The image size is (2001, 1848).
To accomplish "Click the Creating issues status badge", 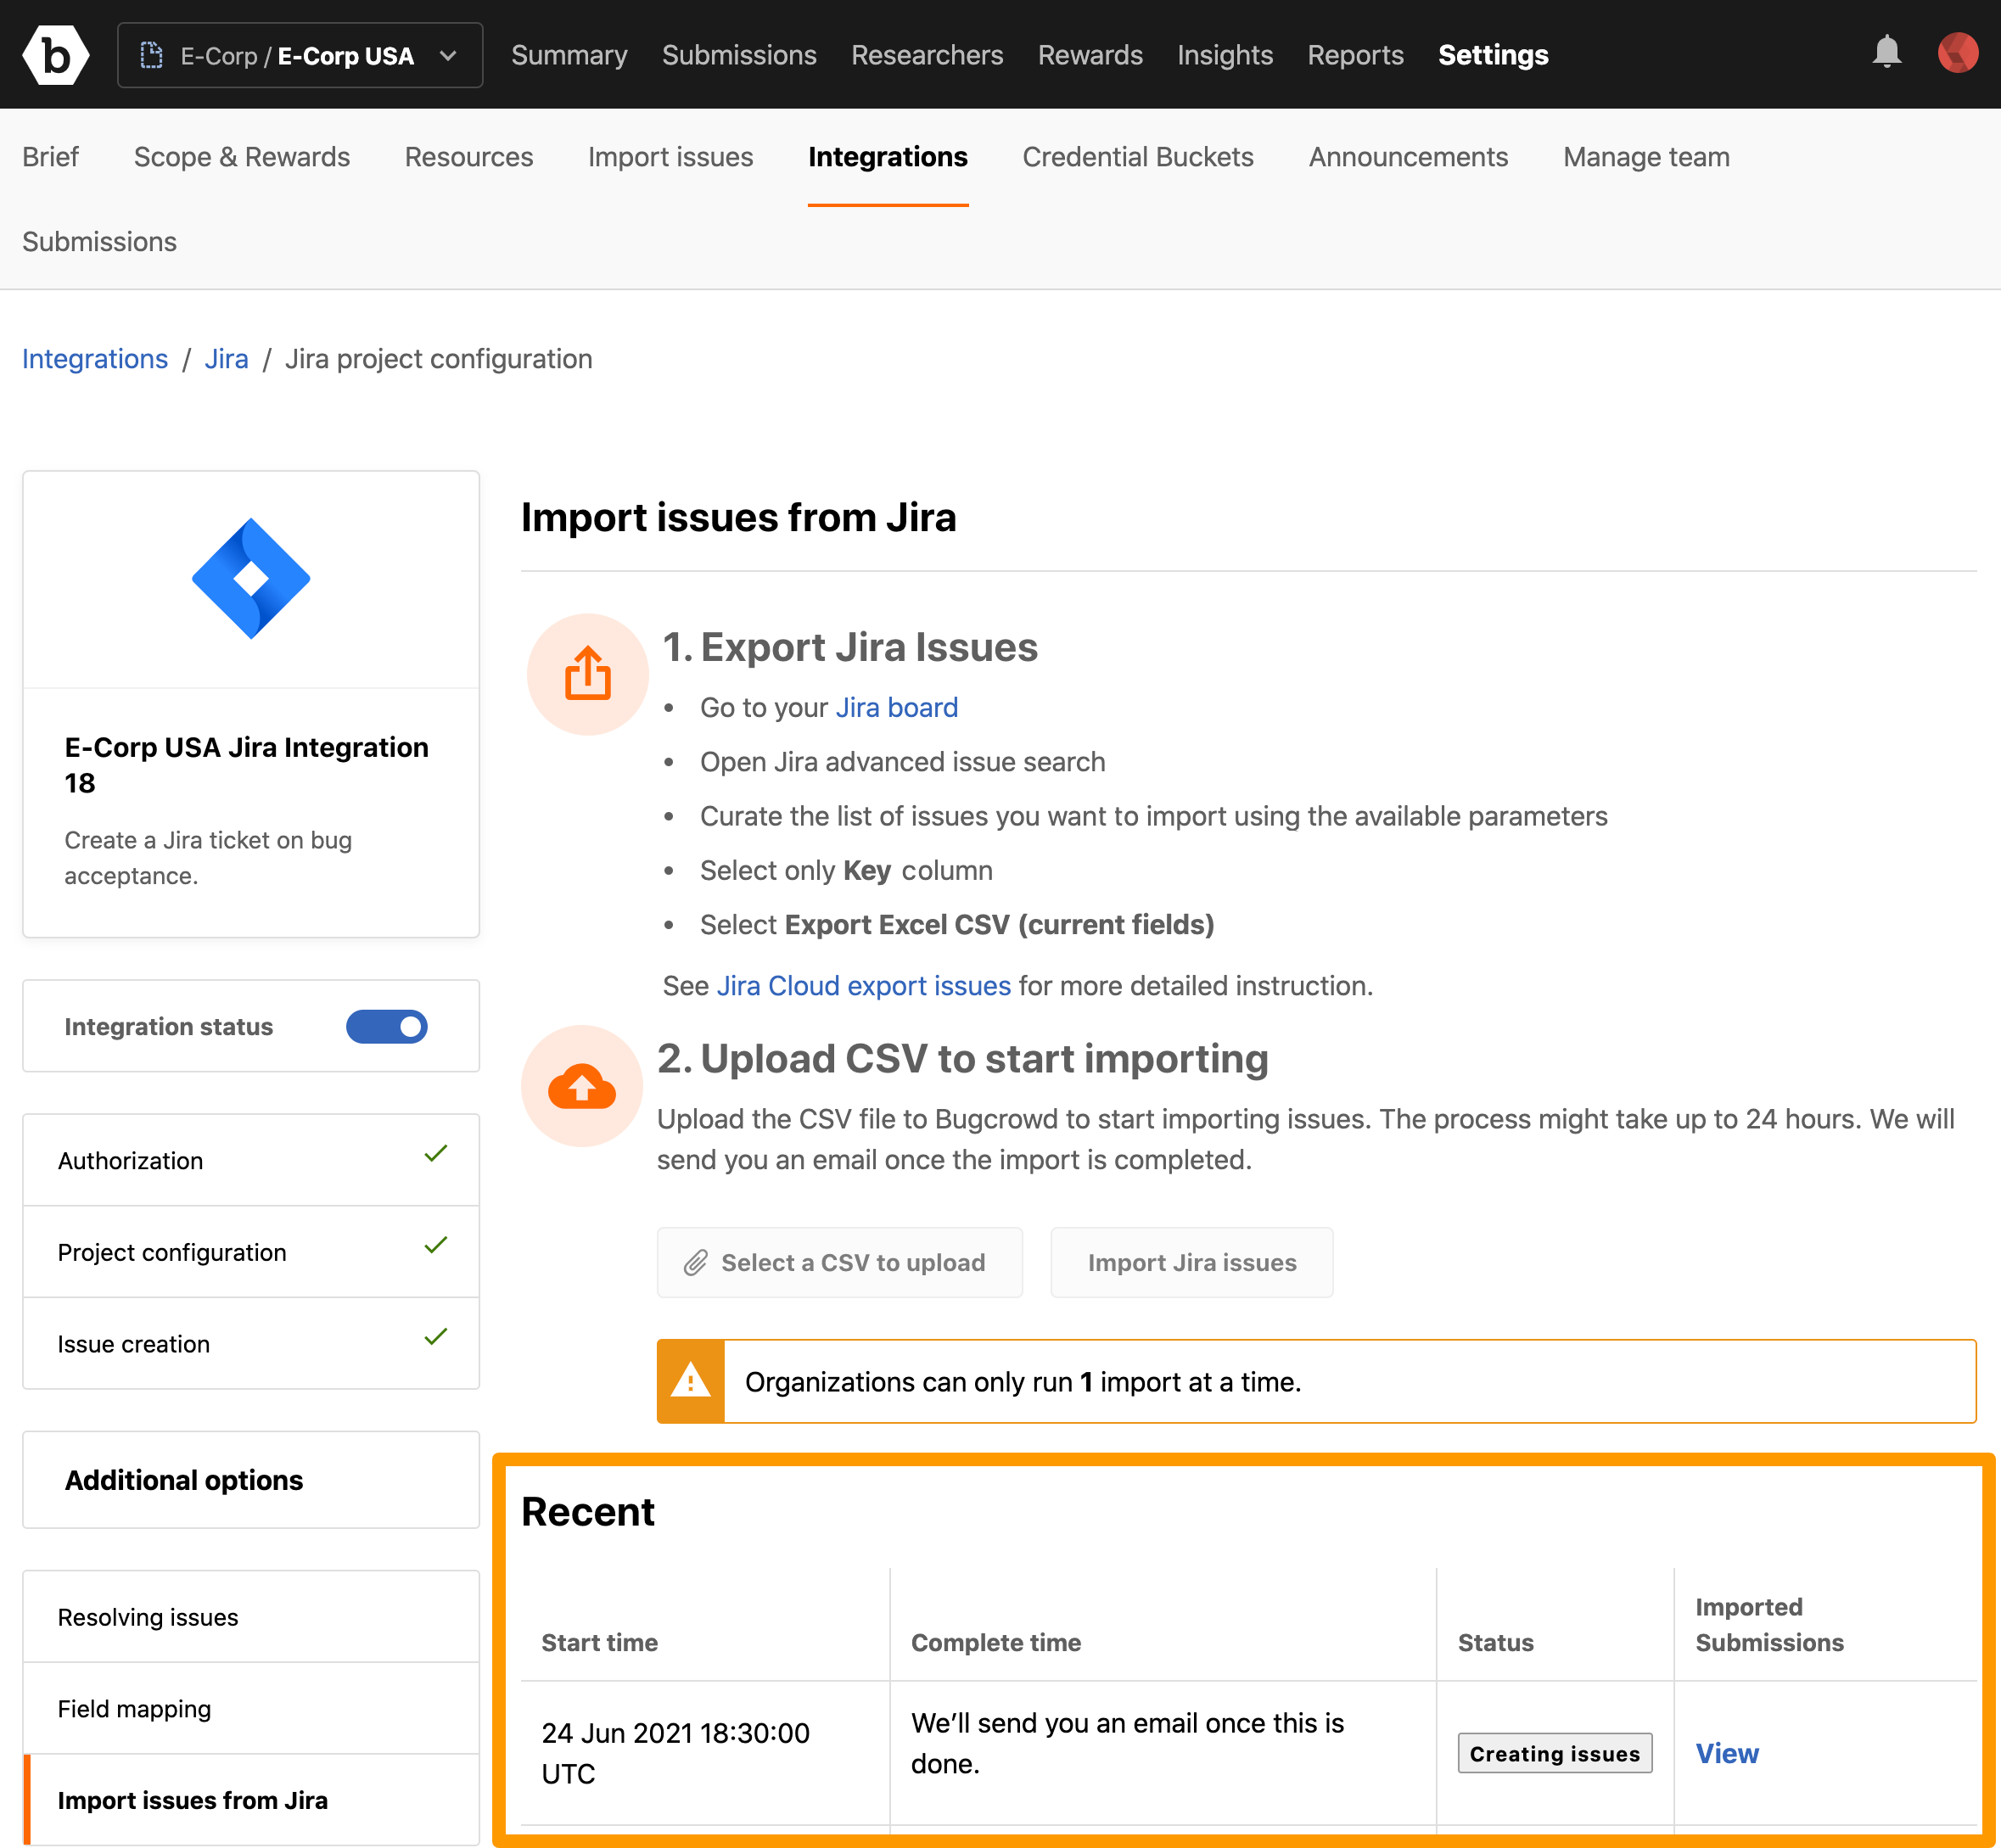I will (x=1555, y=1753).
